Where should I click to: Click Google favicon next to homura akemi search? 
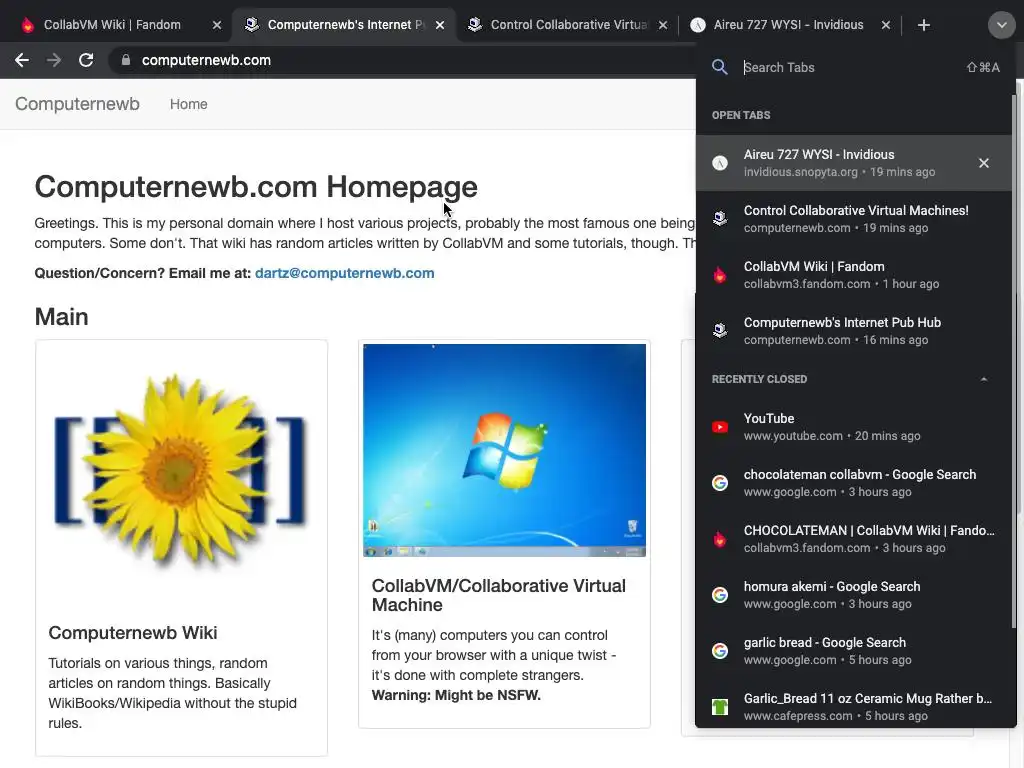[x=720, y=595]
